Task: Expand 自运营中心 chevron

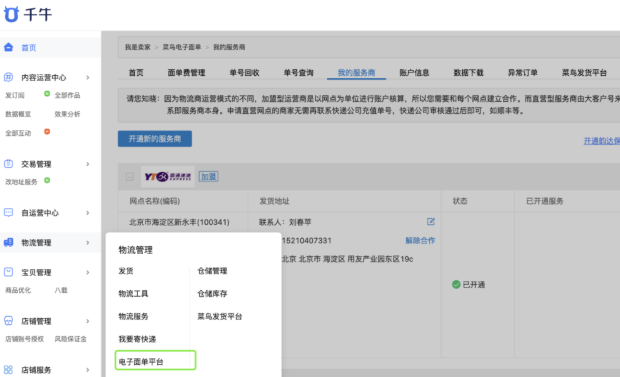Action: 88,213
